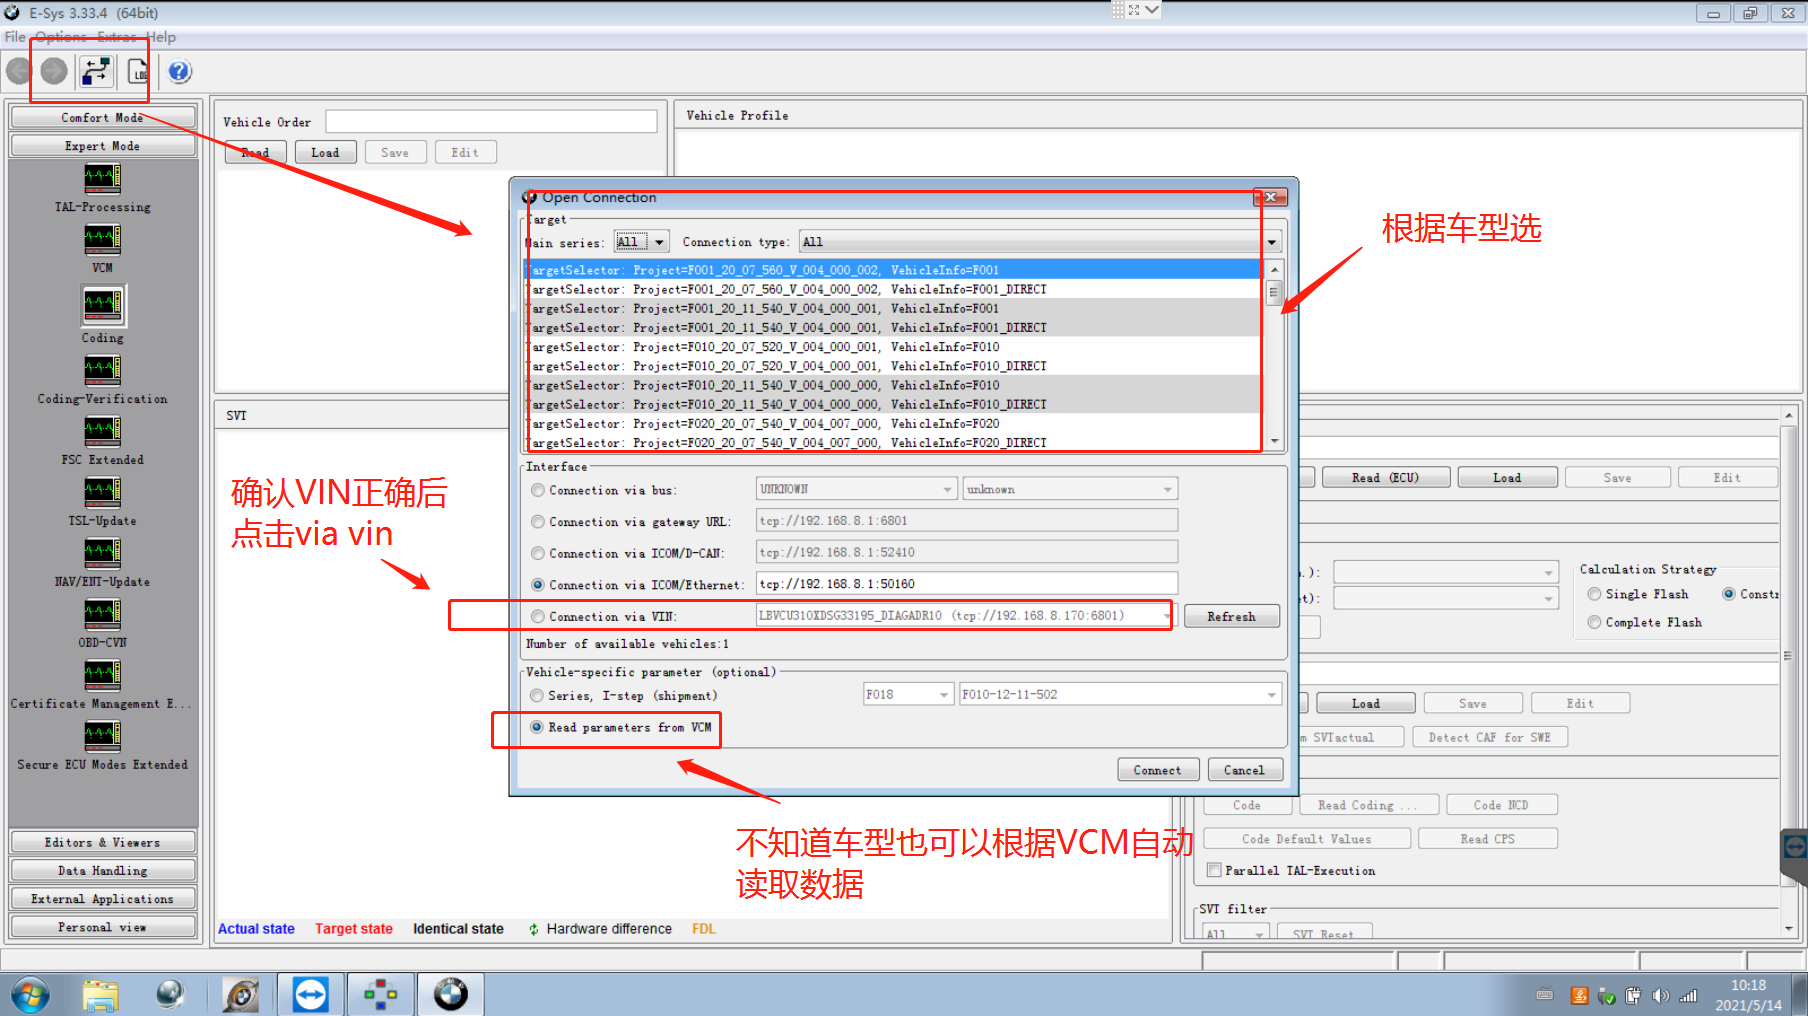Switch to Comfort Mode
Screen dimensions: 1808x1016
(102, 117)
